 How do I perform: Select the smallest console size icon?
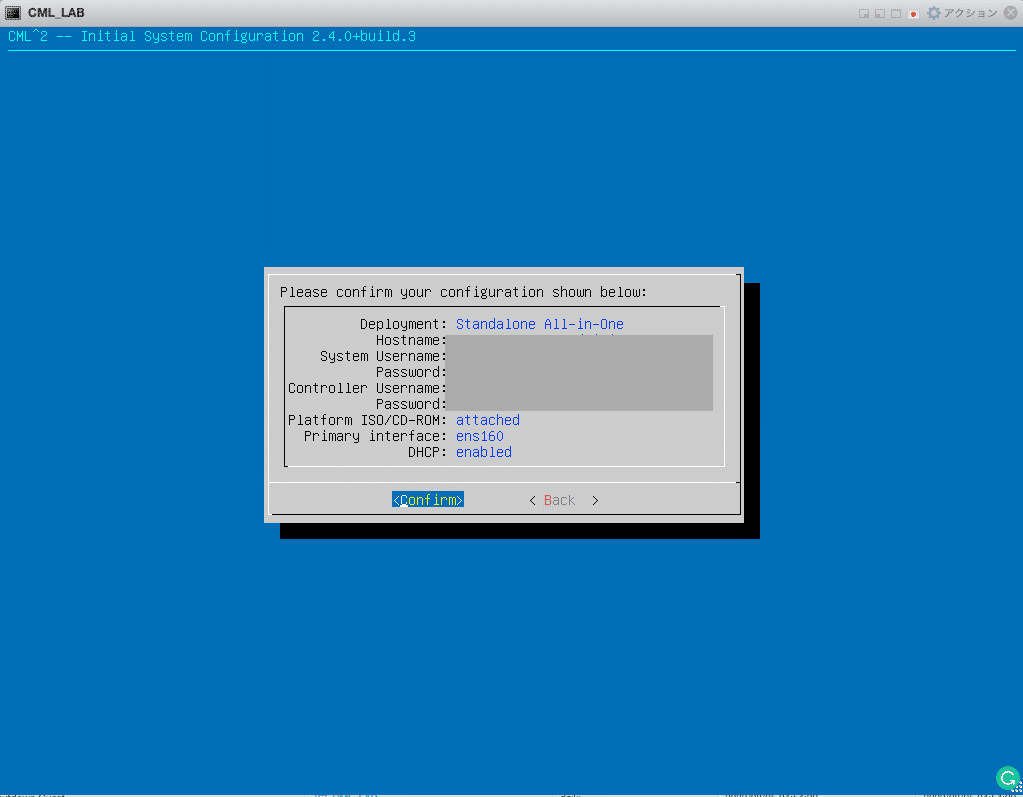(864, 14)
